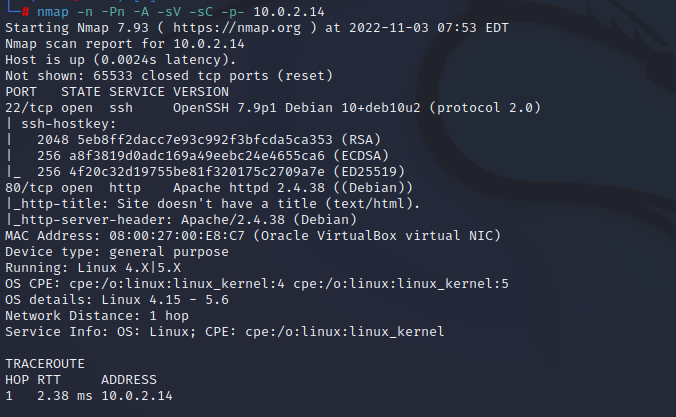The image size is (676, 417).
Task: Click the RSA host key fingerprint
Action: (x=180, y=139)
